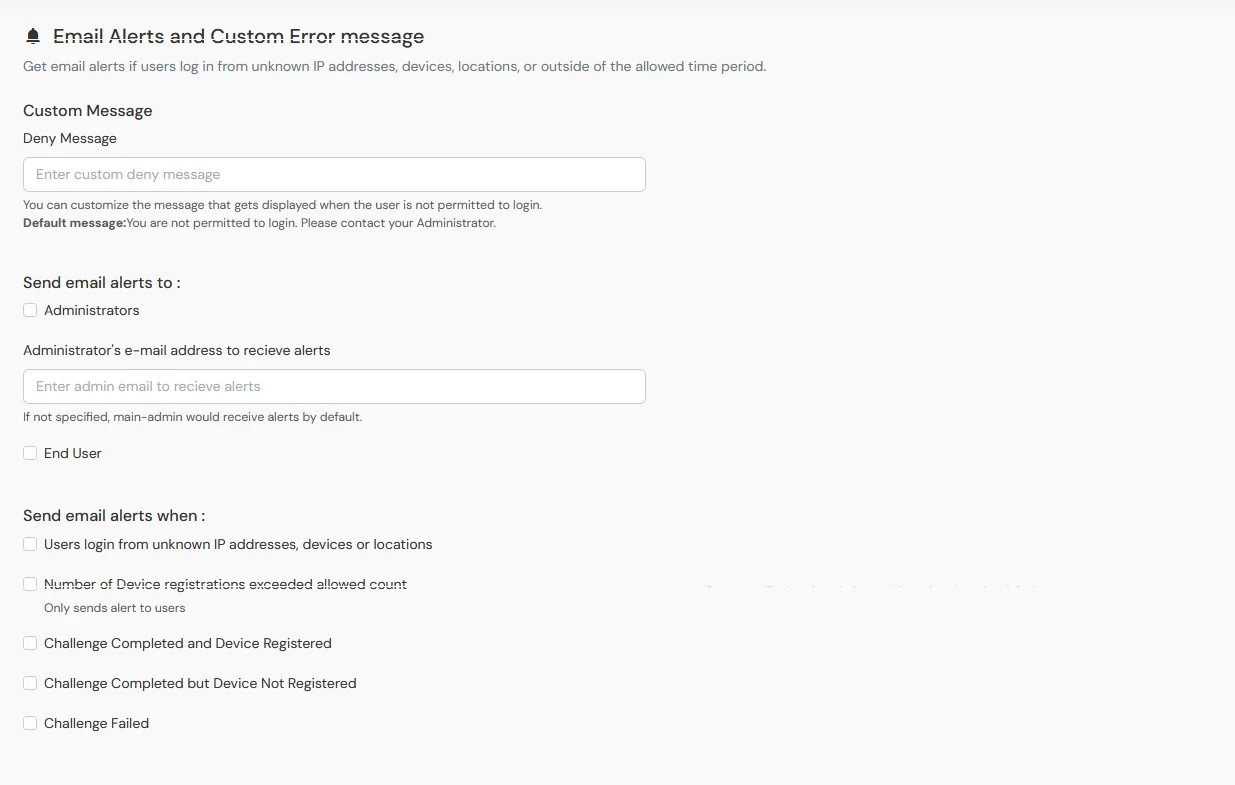Viewport: 1235px width, 785px height.
Task: Click the main-admin default alerts hint text
Action: [192, 417]
